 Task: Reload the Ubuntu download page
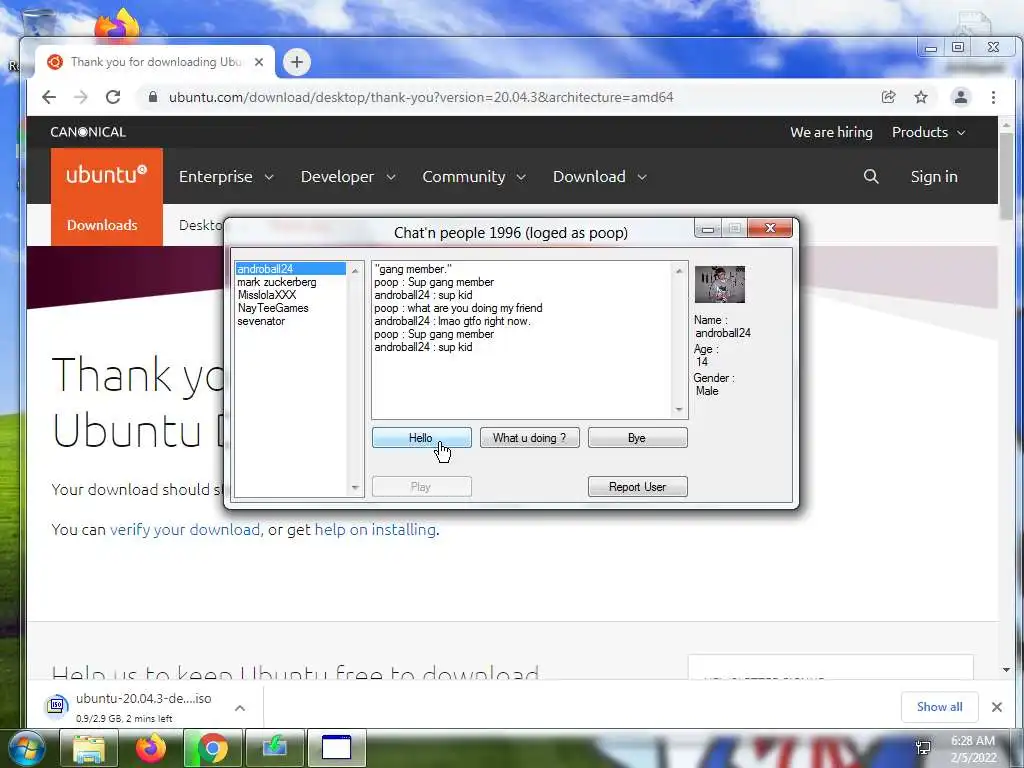pos(113,97)
